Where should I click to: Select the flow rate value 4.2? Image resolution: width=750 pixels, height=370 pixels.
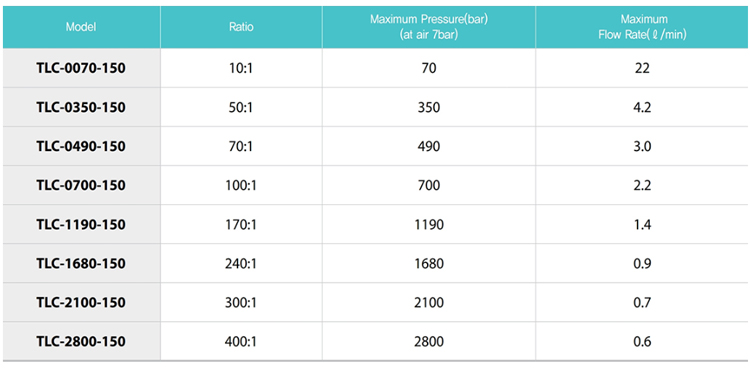(x=642, y=108)
